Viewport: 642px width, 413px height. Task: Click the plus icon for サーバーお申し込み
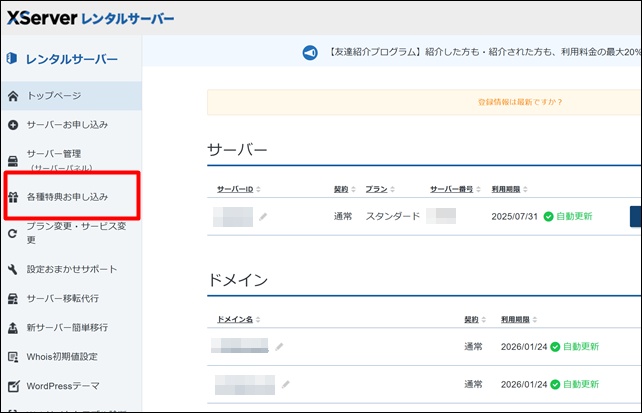(13, 125)
